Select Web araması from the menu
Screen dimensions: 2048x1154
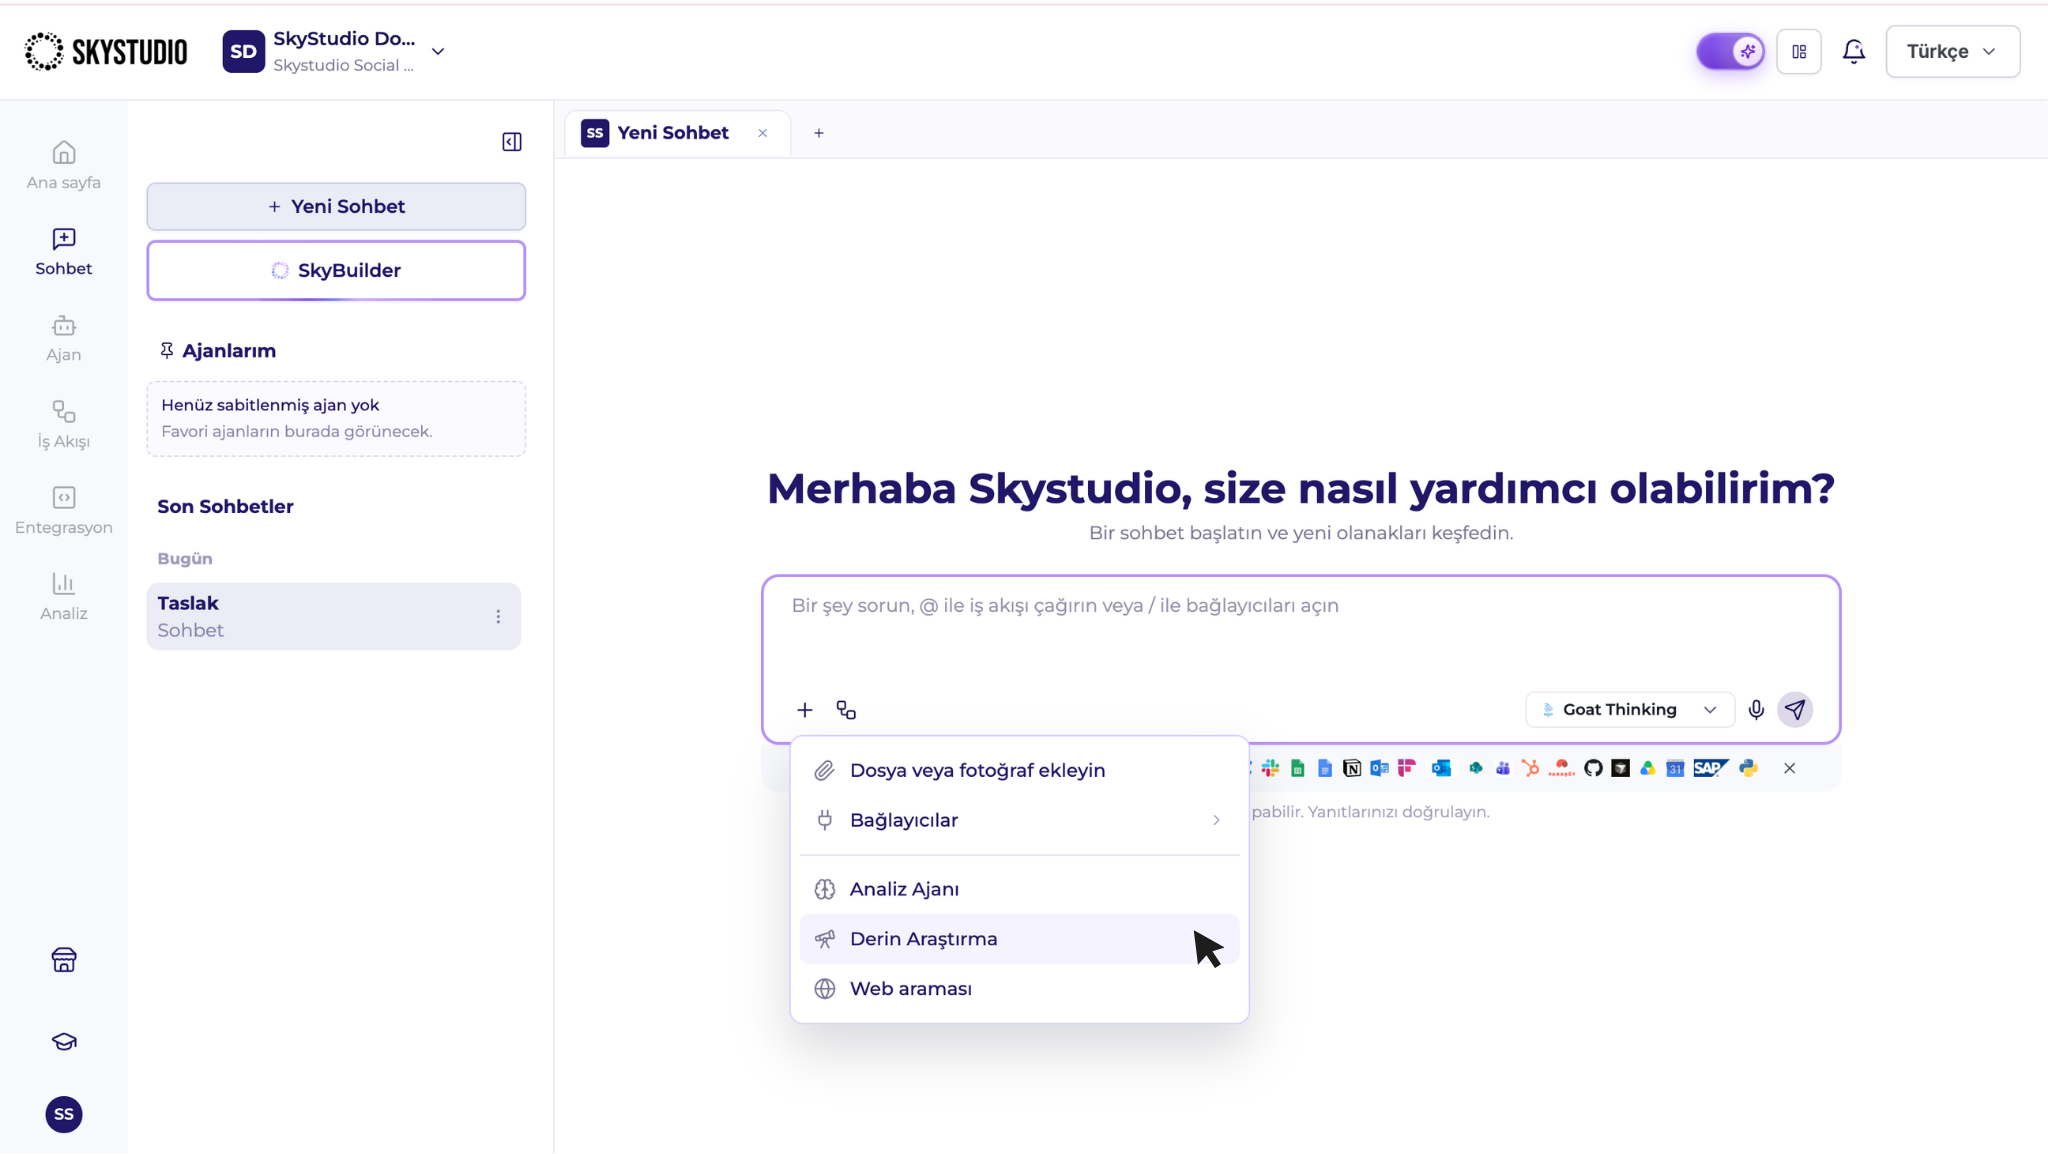coord(1019,988)
